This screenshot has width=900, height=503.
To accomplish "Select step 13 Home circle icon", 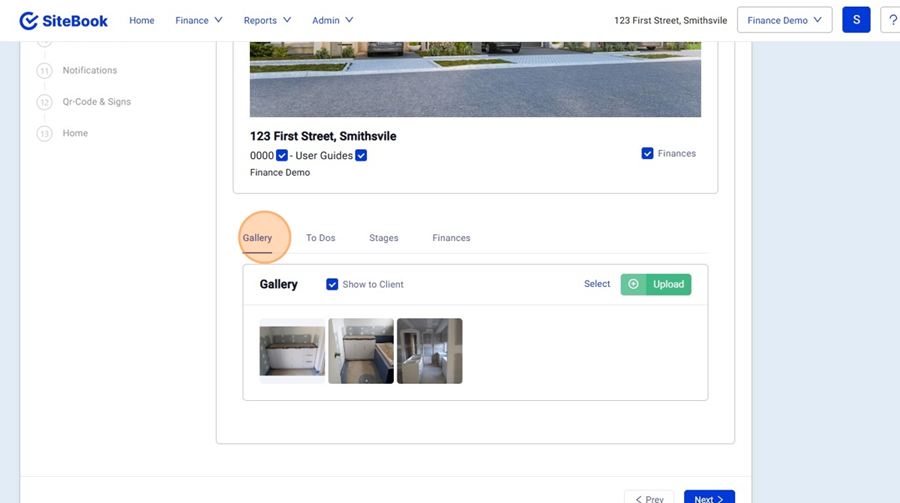I will pos(44,133).
